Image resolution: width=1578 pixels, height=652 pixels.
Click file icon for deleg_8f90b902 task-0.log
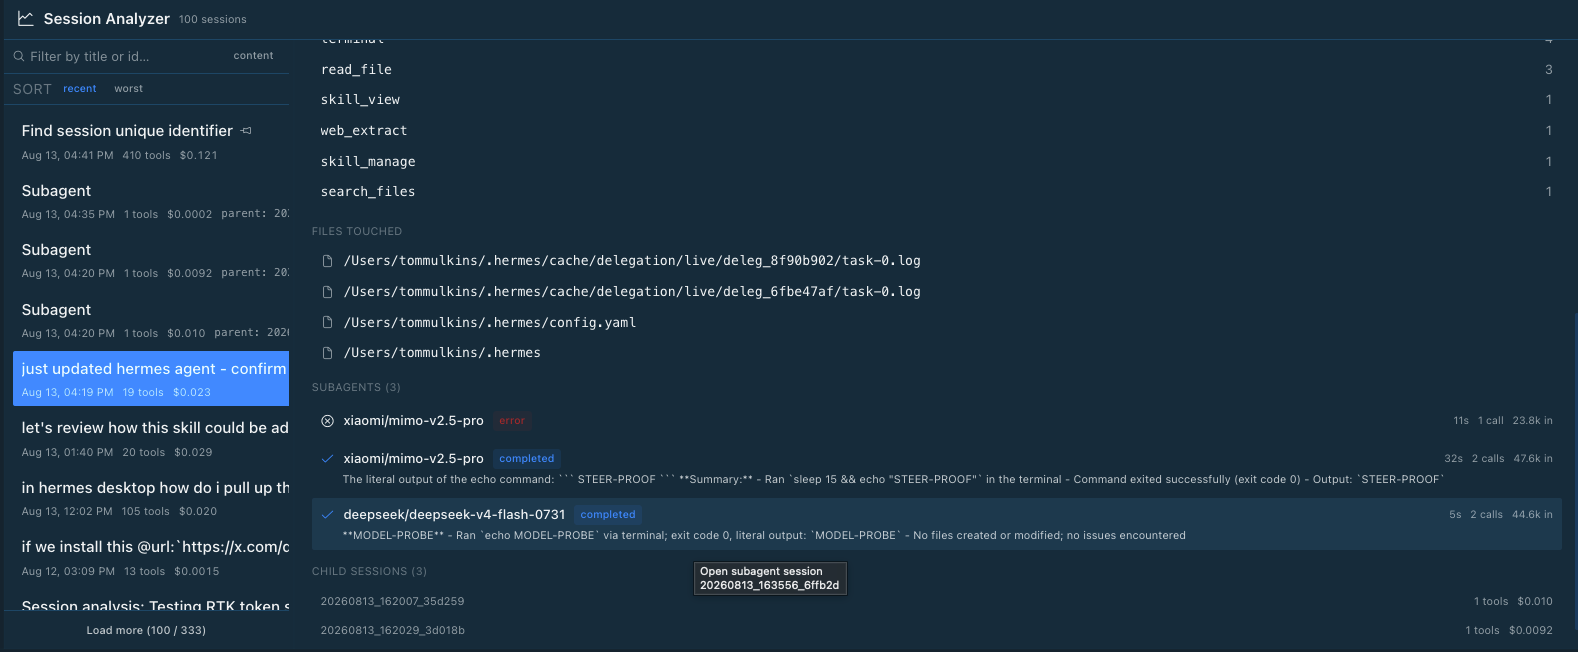(327, 261)
